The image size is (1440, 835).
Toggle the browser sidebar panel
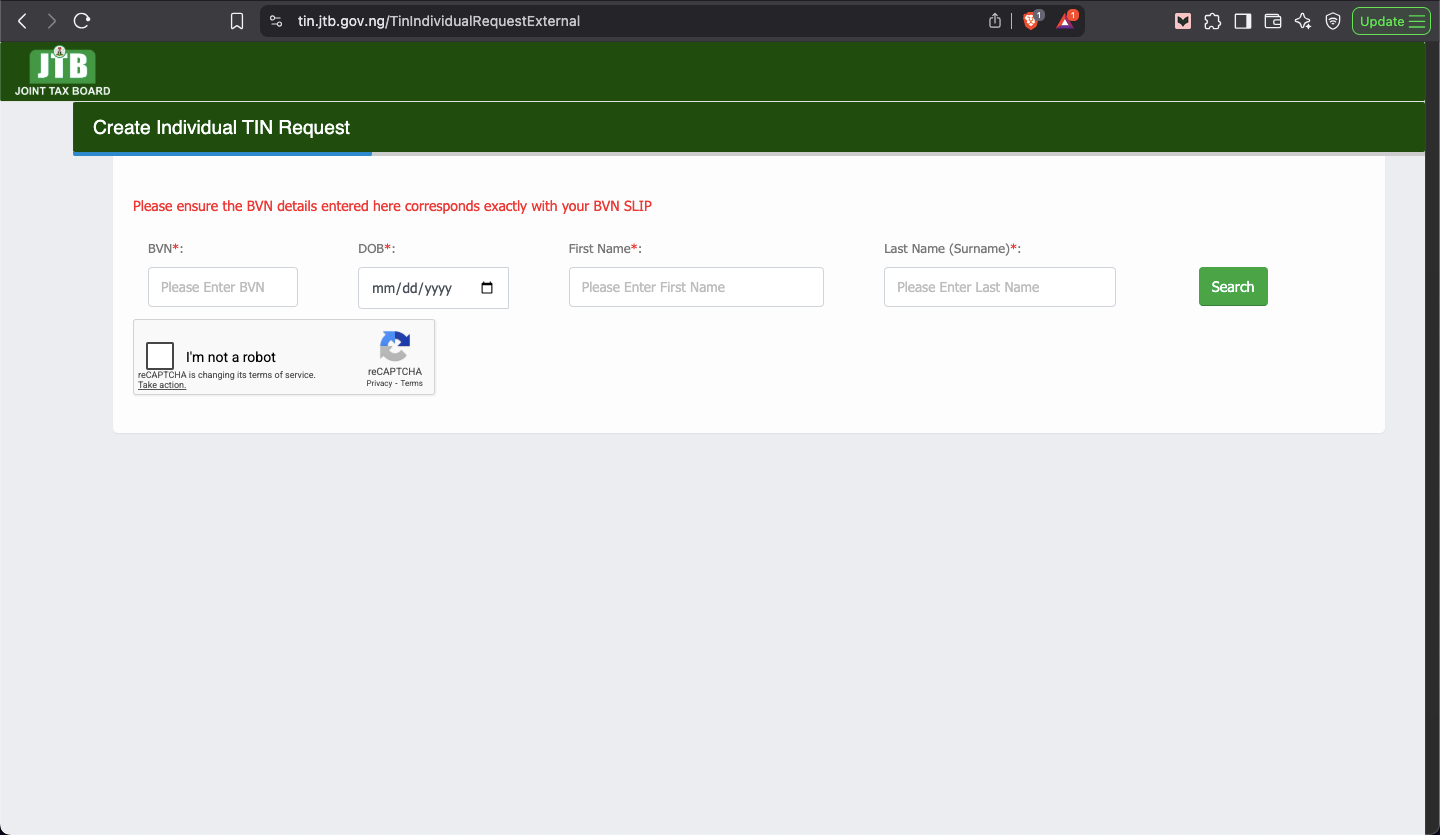[1243, 21]
